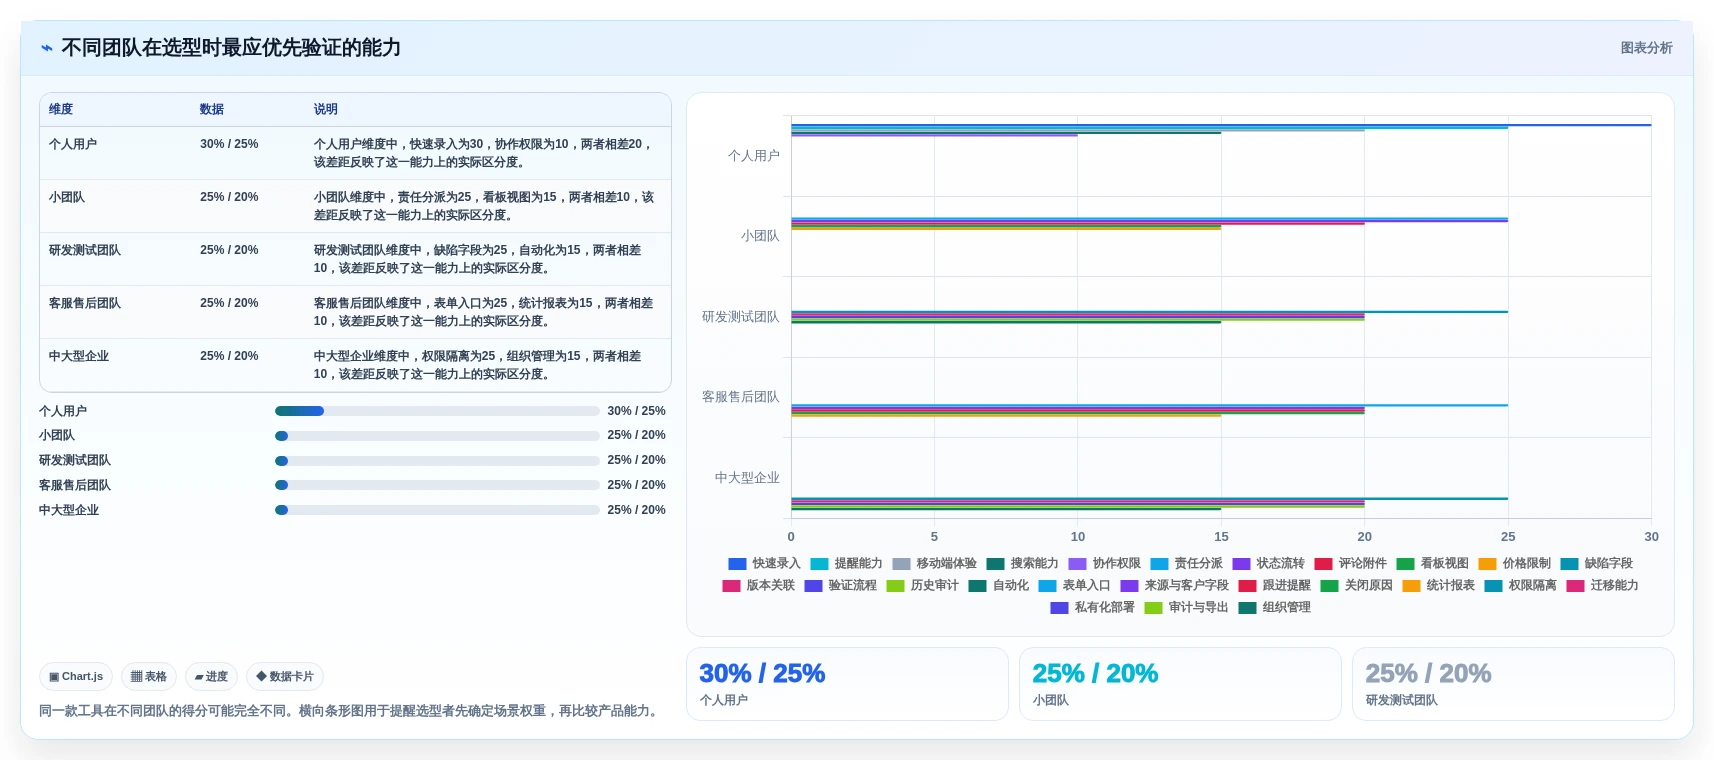Toggle the 快速录入 legend item
Viewport: 1714px width, 760px height.
(764, 563)
